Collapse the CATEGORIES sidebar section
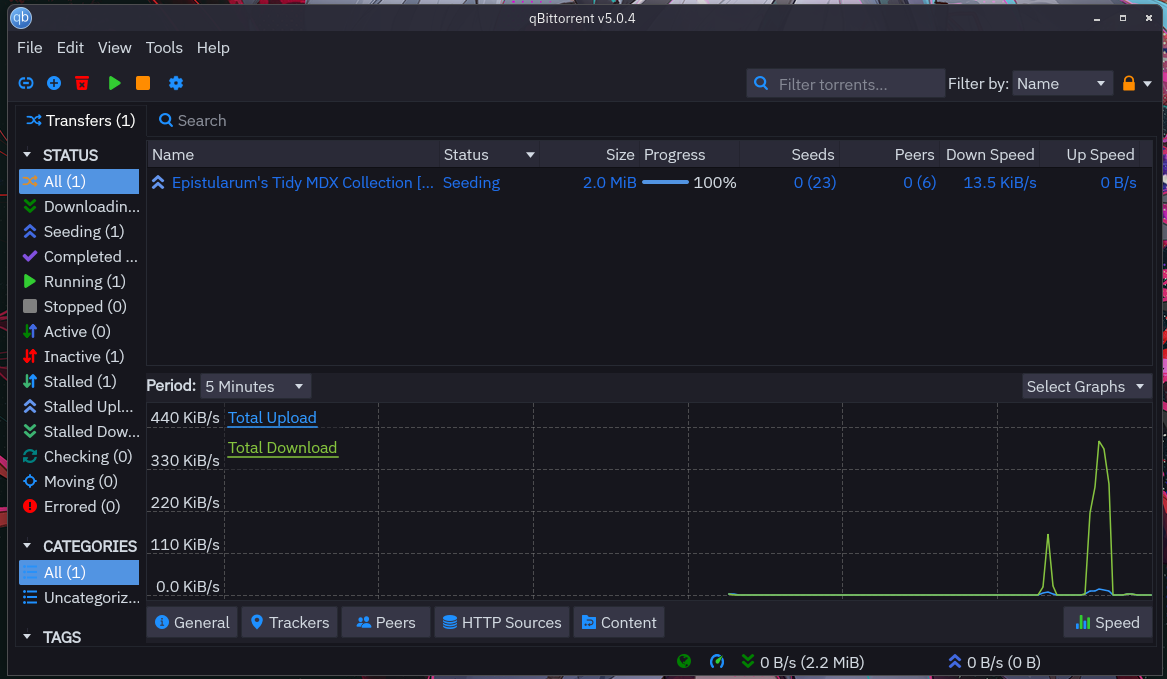The width and height of the screenshot is (1167, 679). click(x=28, y=546)
